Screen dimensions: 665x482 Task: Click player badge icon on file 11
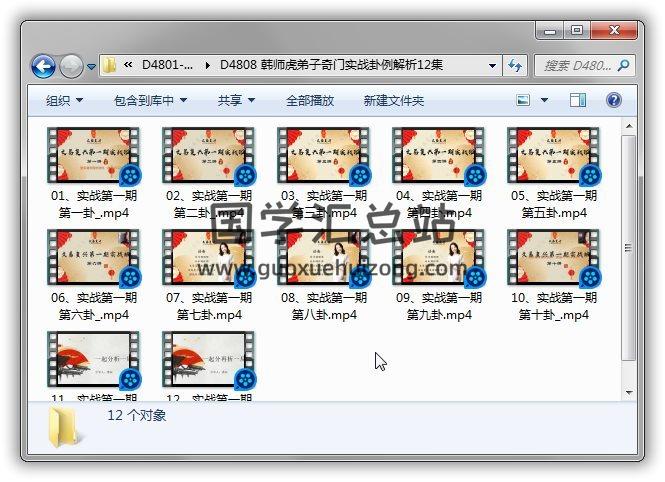coord(130,379)
